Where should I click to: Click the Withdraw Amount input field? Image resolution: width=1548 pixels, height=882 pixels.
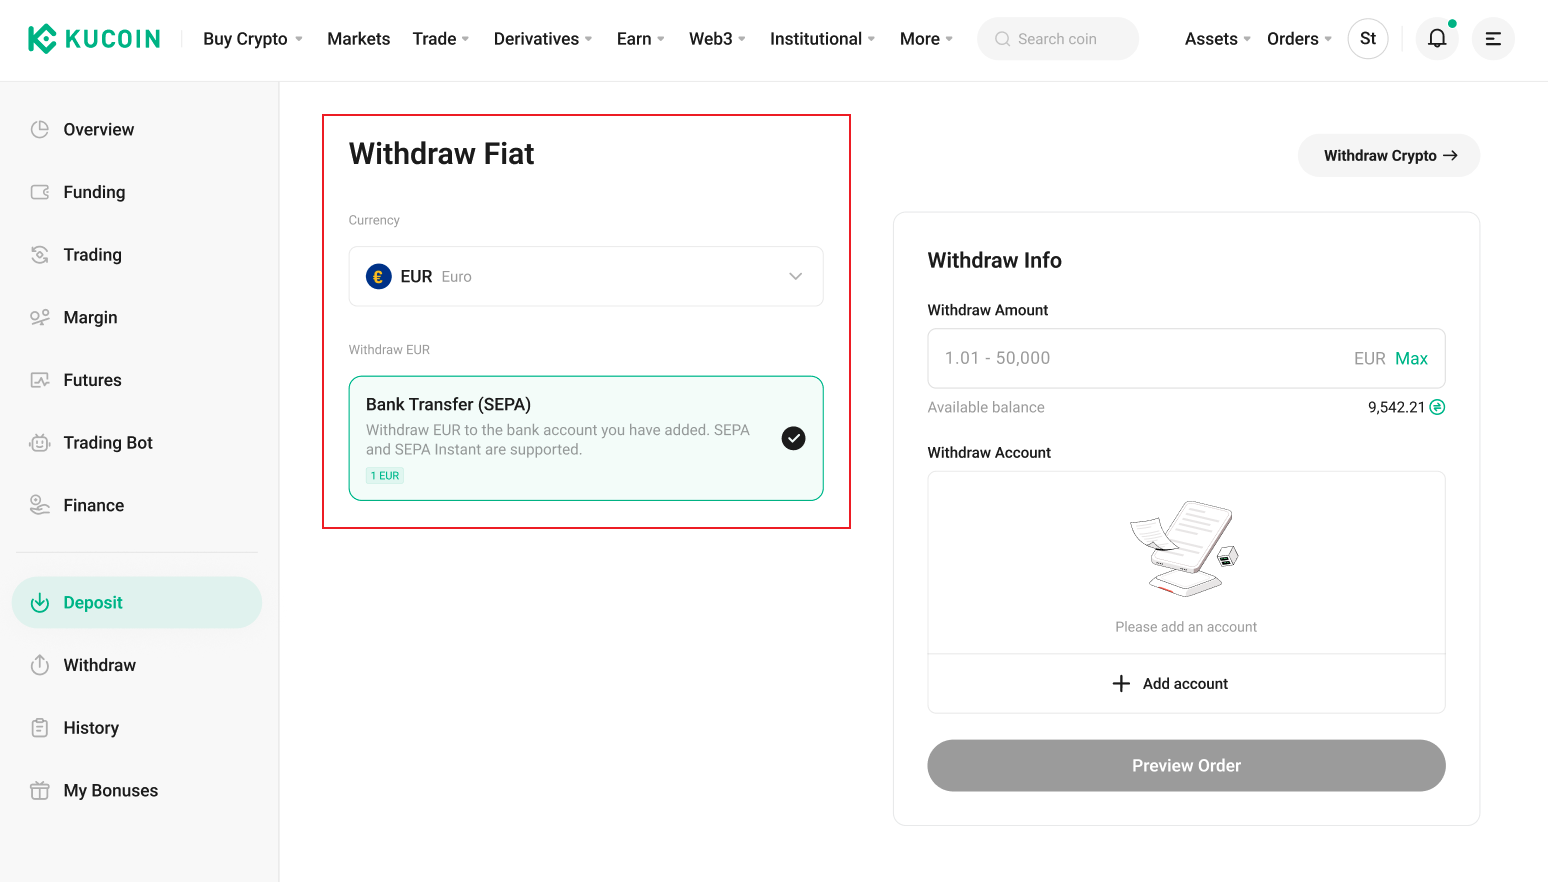click(1140, 359)
